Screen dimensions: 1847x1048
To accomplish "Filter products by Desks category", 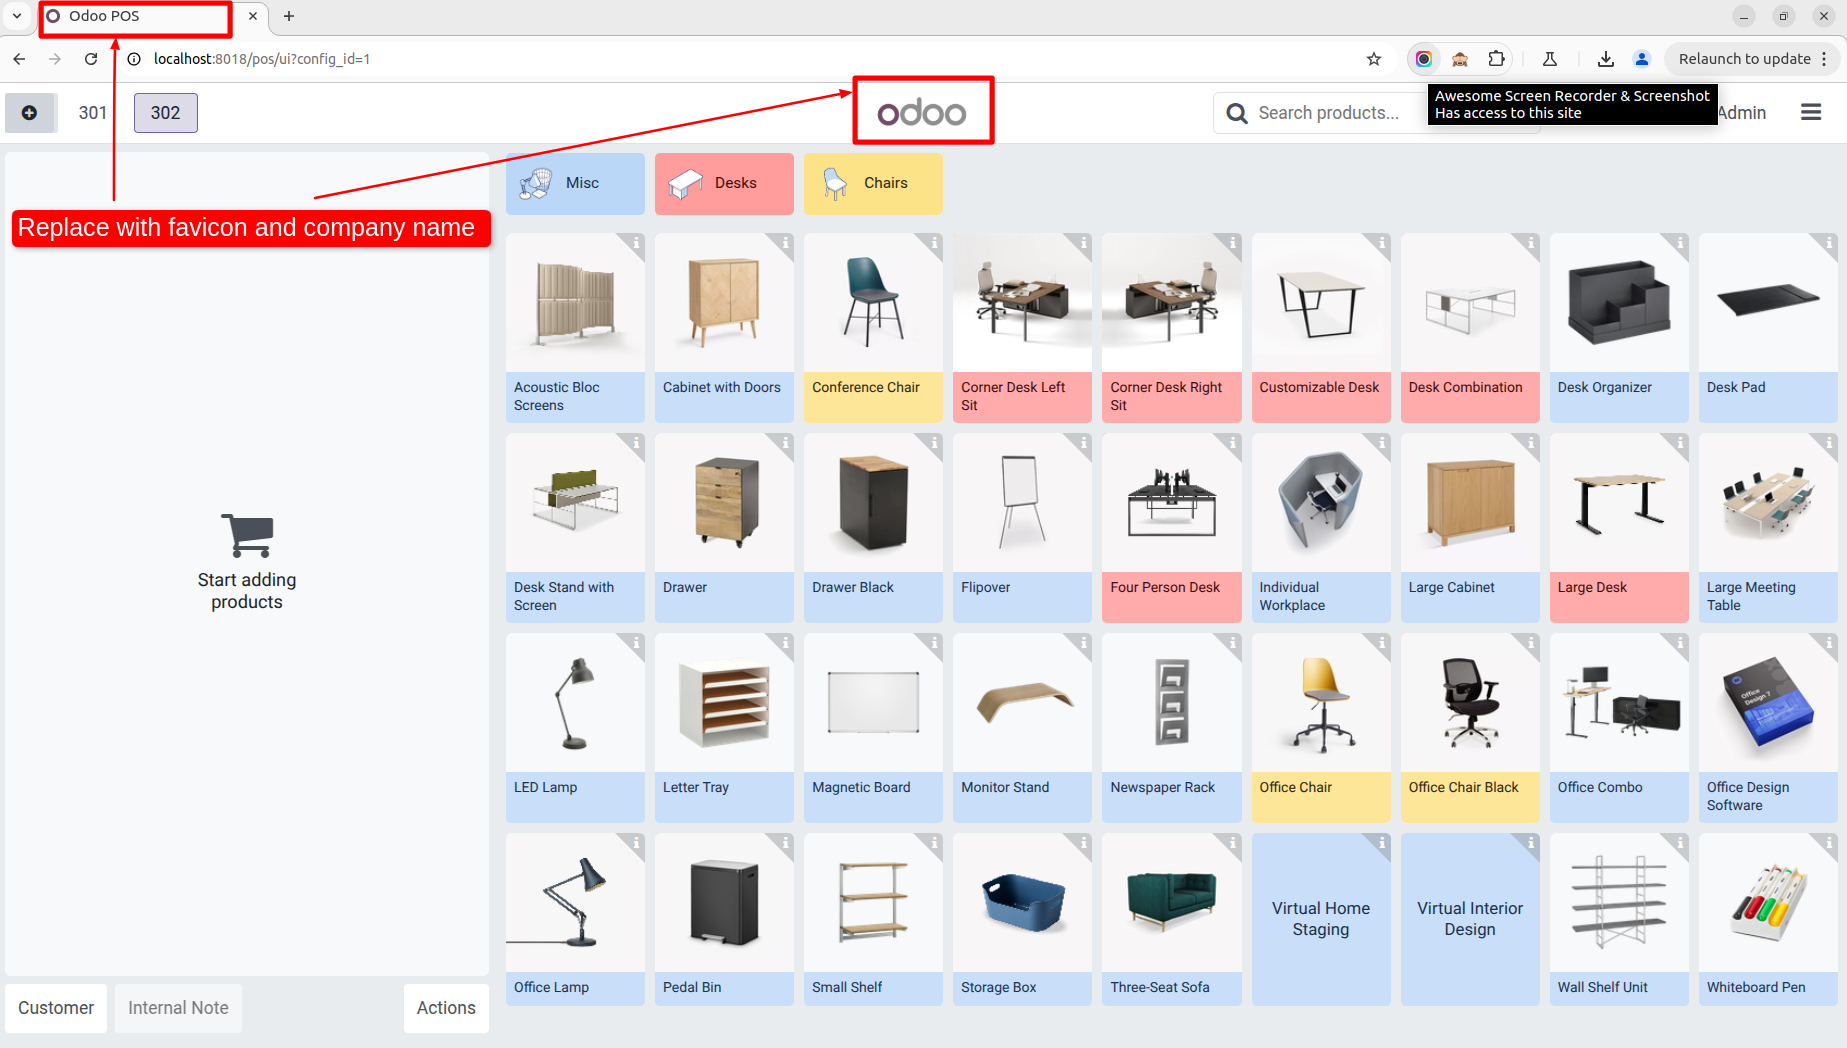I will (724, 183).
